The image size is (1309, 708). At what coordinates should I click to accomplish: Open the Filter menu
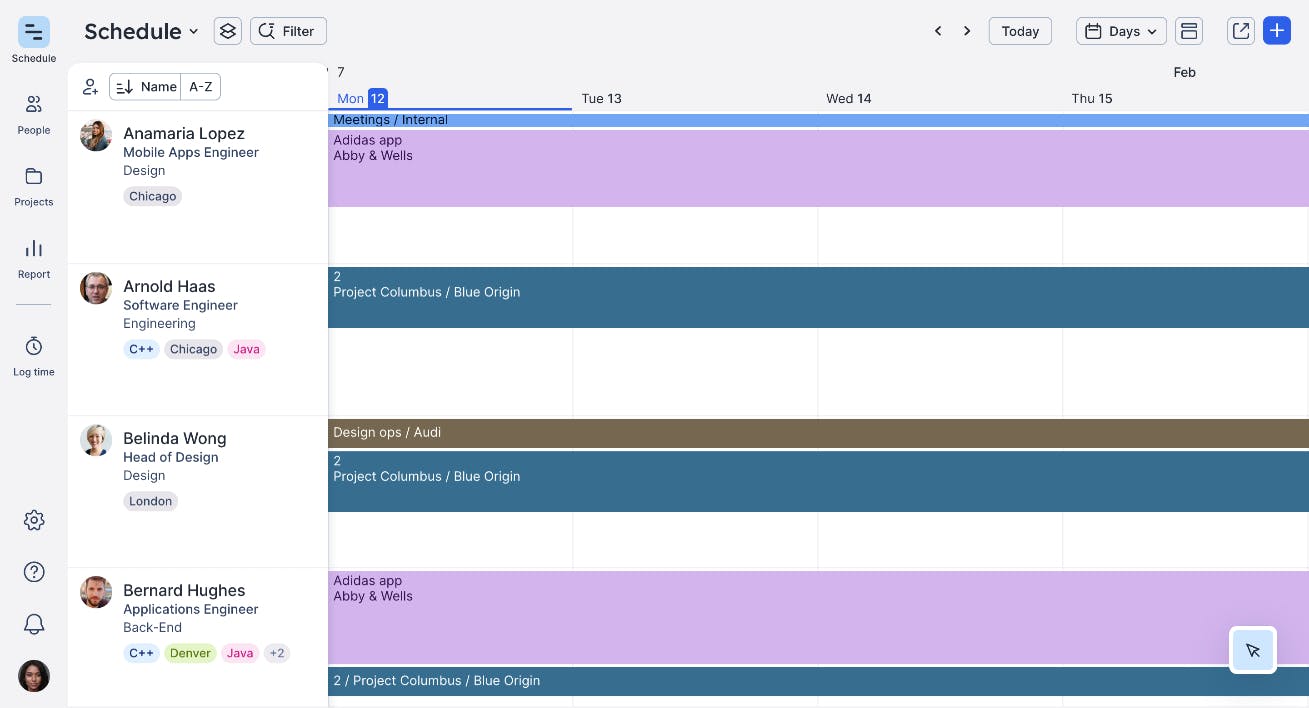coord(288,31)
